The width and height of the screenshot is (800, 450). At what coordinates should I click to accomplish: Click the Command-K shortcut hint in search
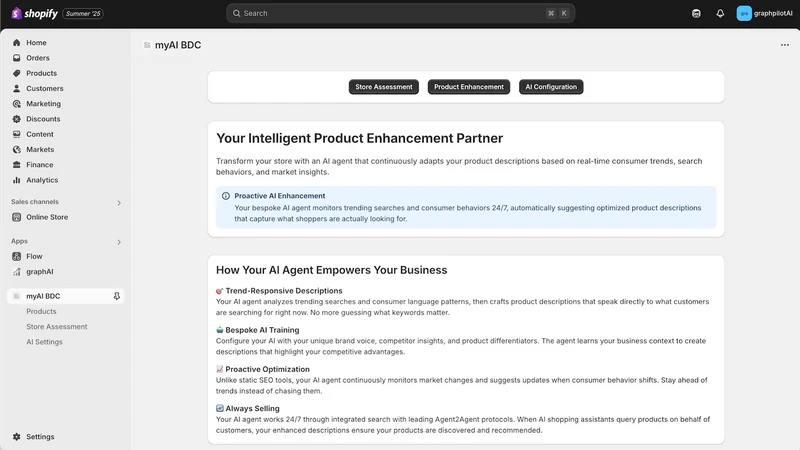click(x=557, y=13)
